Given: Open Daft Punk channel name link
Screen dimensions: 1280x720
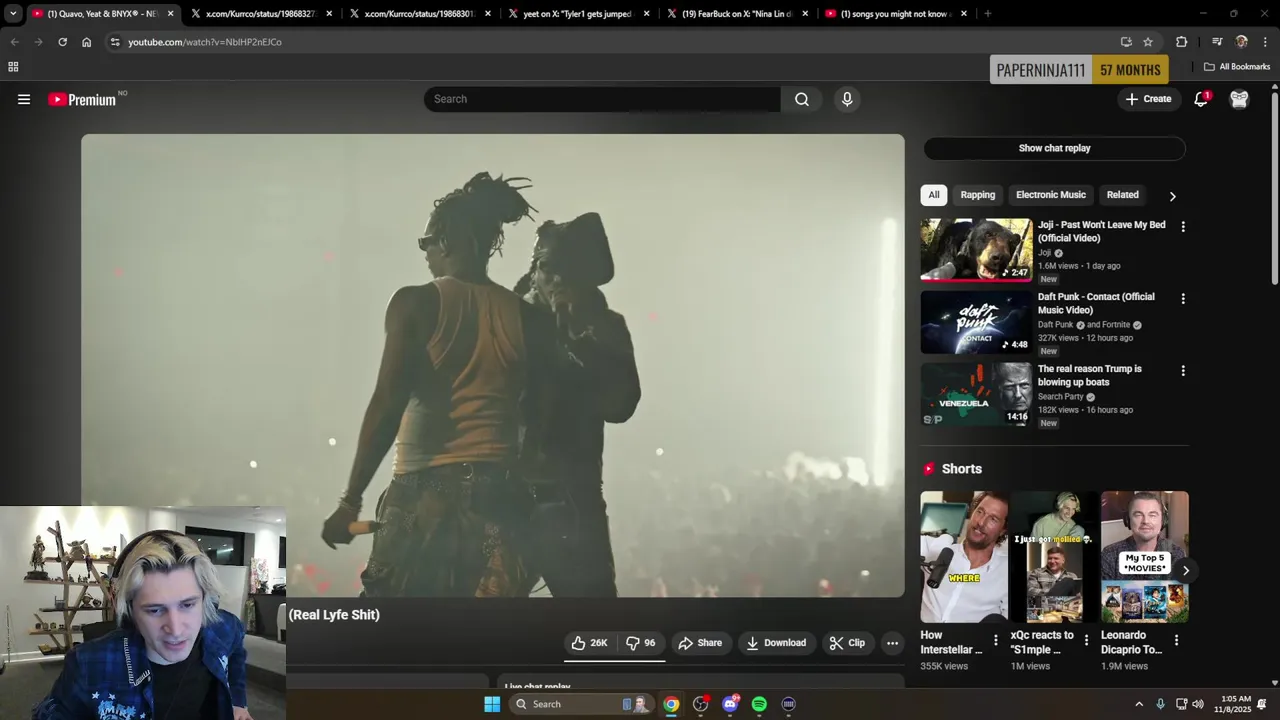Looking at the screenshot, I should [1055, 325].
